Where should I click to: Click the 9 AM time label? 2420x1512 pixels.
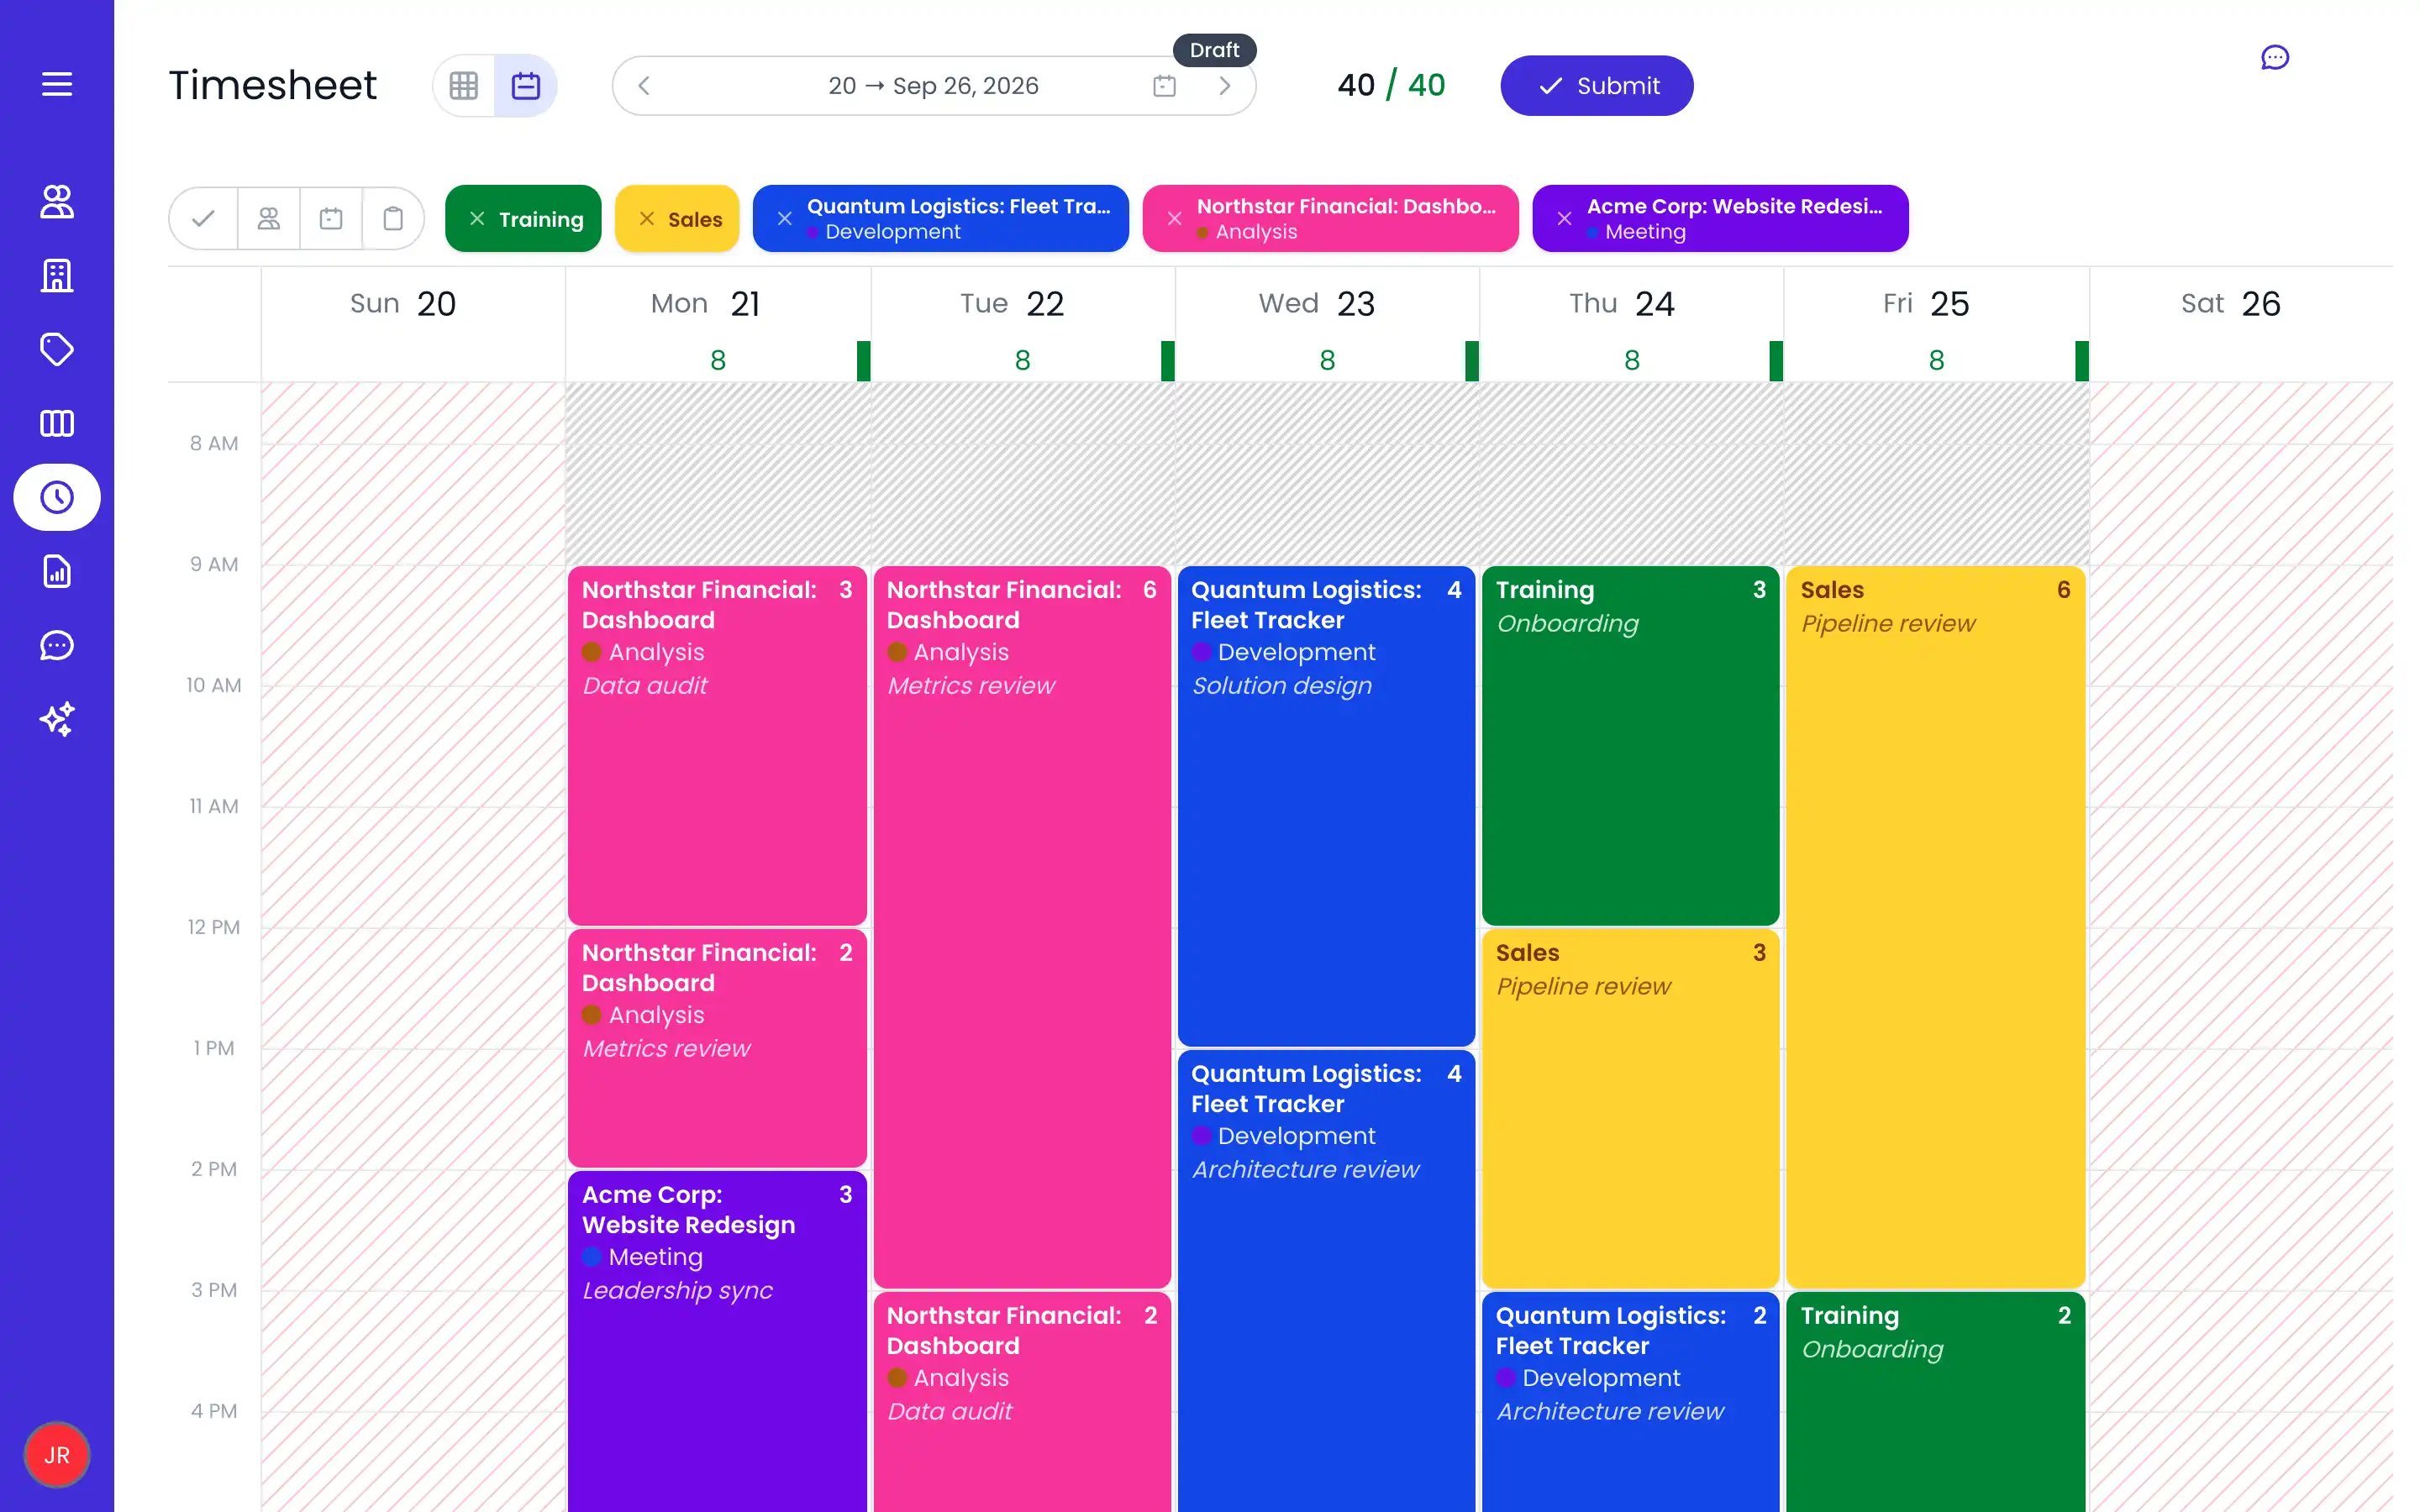(214, 565)
